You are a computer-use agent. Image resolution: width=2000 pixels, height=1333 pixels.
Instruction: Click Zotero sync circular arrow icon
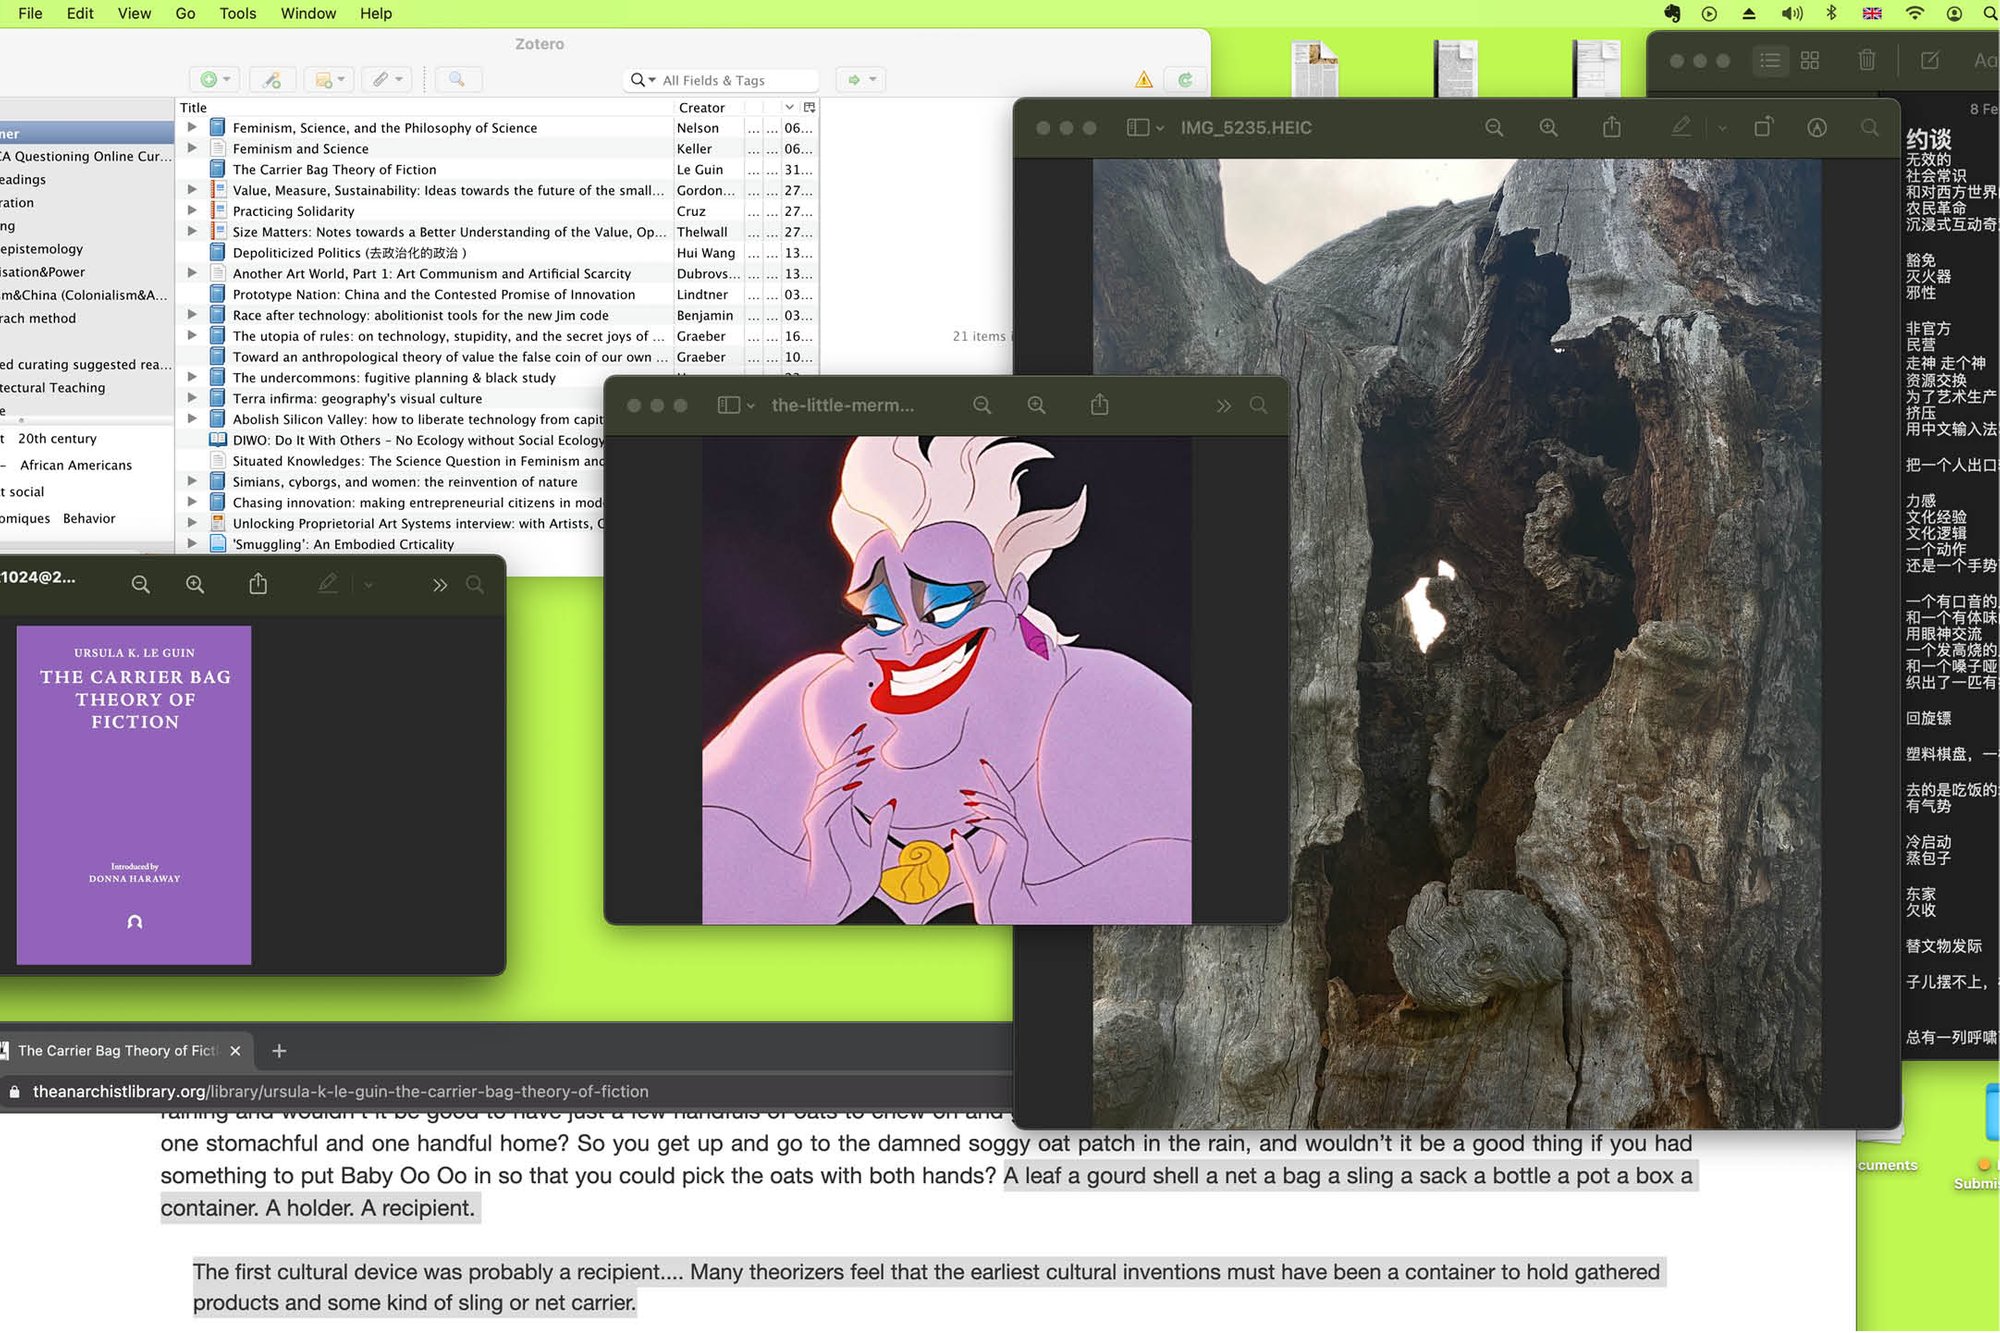pyautogui.click(x=1185, y=80)
